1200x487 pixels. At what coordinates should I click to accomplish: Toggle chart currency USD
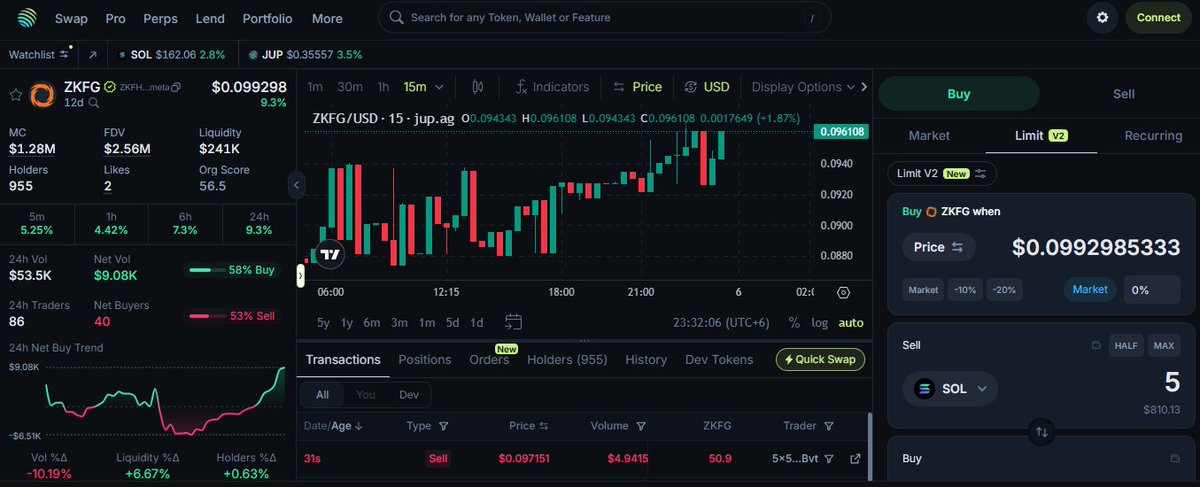707,87
